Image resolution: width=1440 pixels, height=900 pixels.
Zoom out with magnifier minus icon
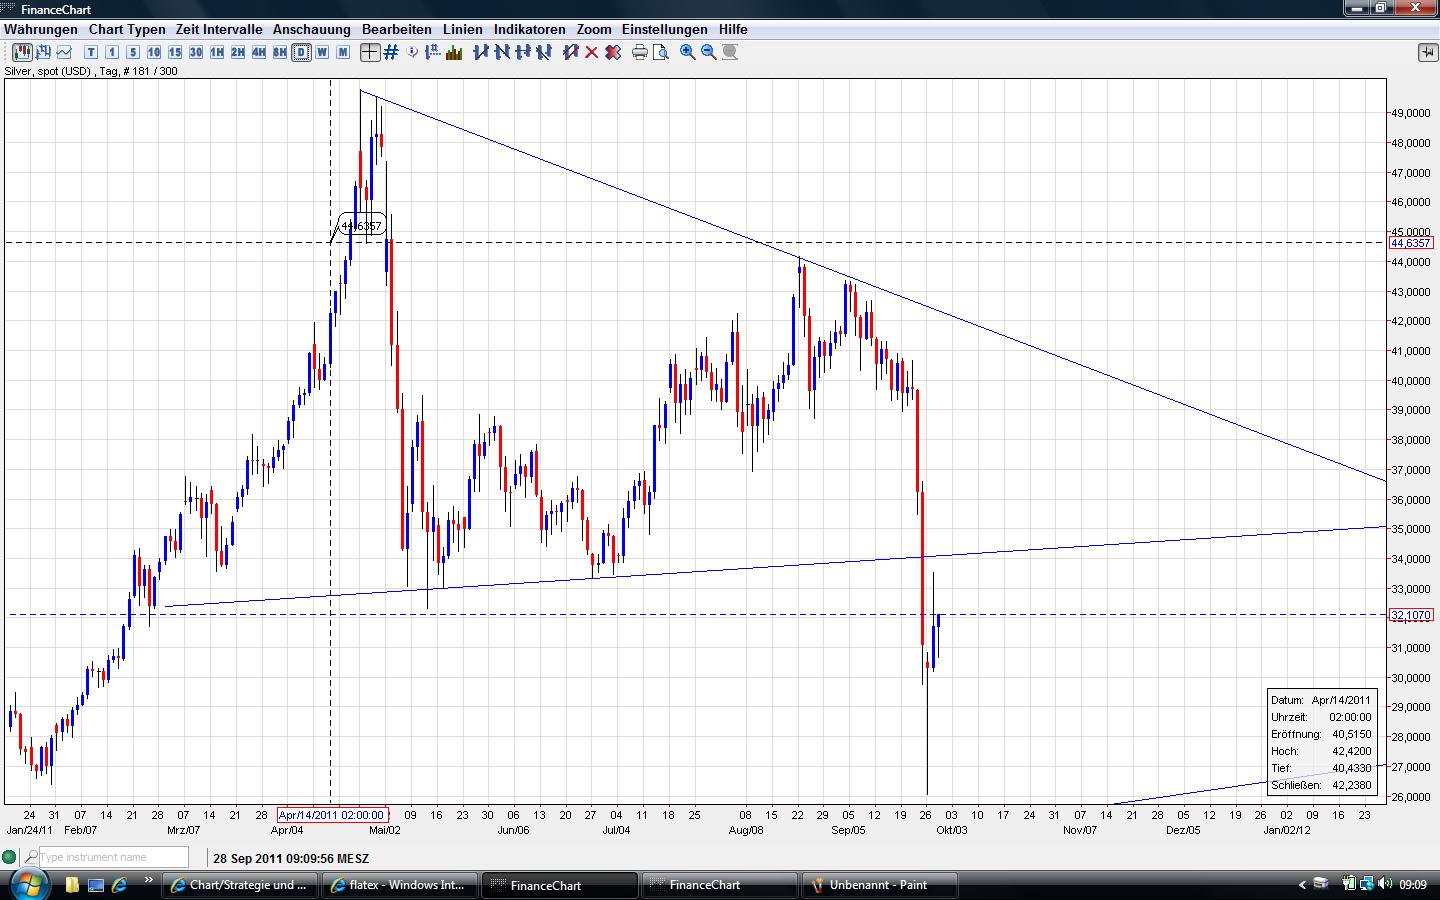[x=709, y=52]
